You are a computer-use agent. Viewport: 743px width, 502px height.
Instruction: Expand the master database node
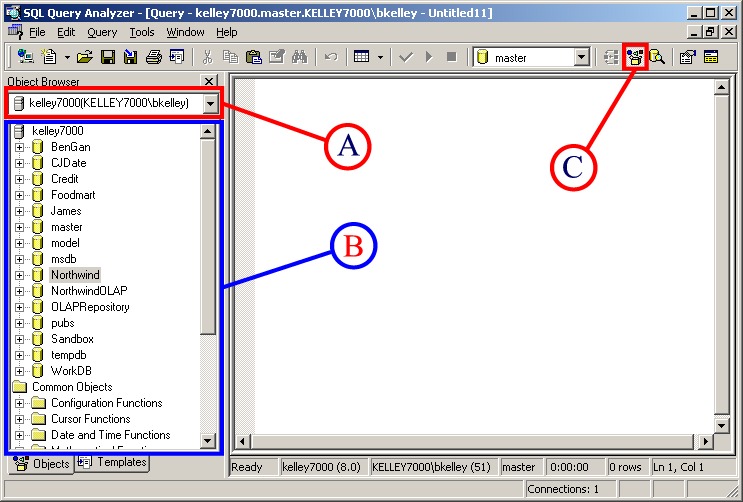[x=19, y=228]
